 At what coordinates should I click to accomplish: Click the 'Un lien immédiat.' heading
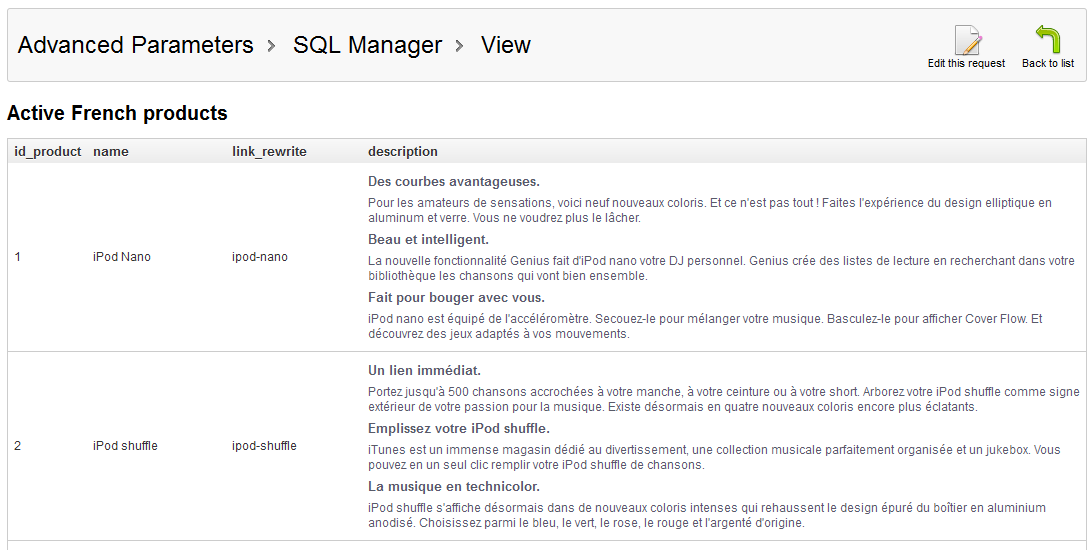pyautogui.click(x=424, y=370)
